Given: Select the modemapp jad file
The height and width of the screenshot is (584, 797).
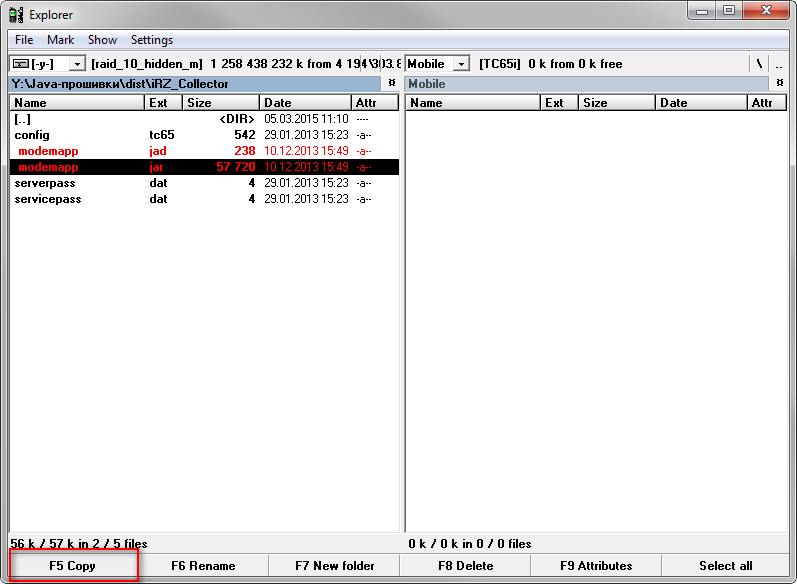Looking at the screenshot, I should tap(48, 151).
